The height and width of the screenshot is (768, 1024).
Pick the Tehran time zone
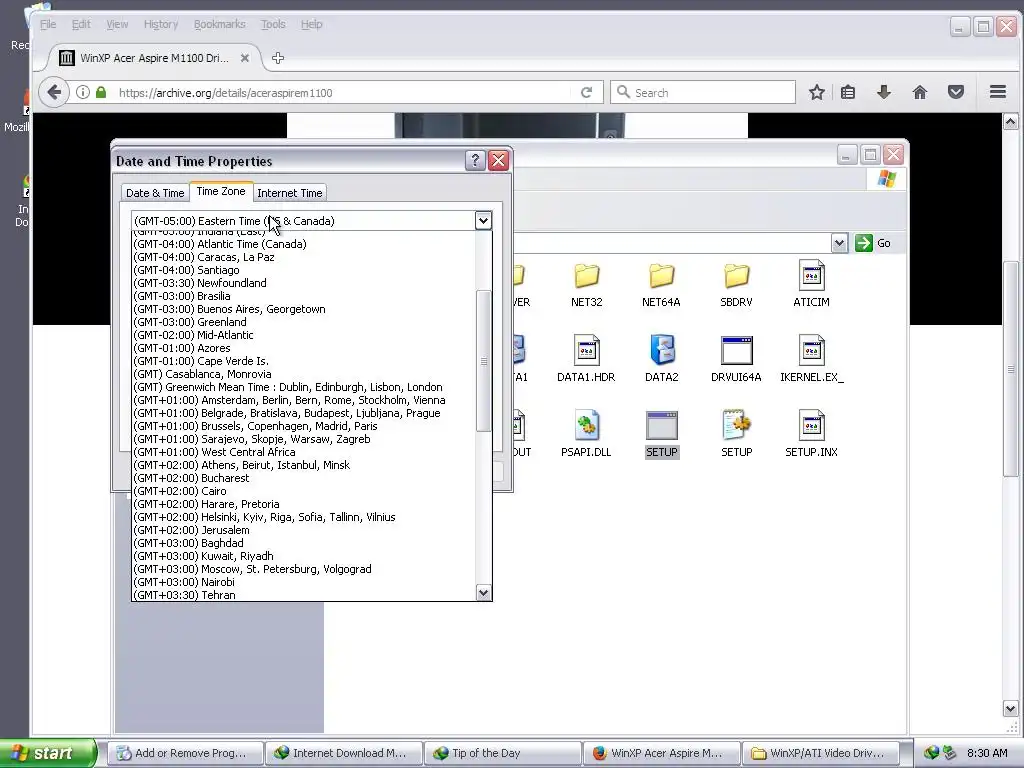pos(304,595)
